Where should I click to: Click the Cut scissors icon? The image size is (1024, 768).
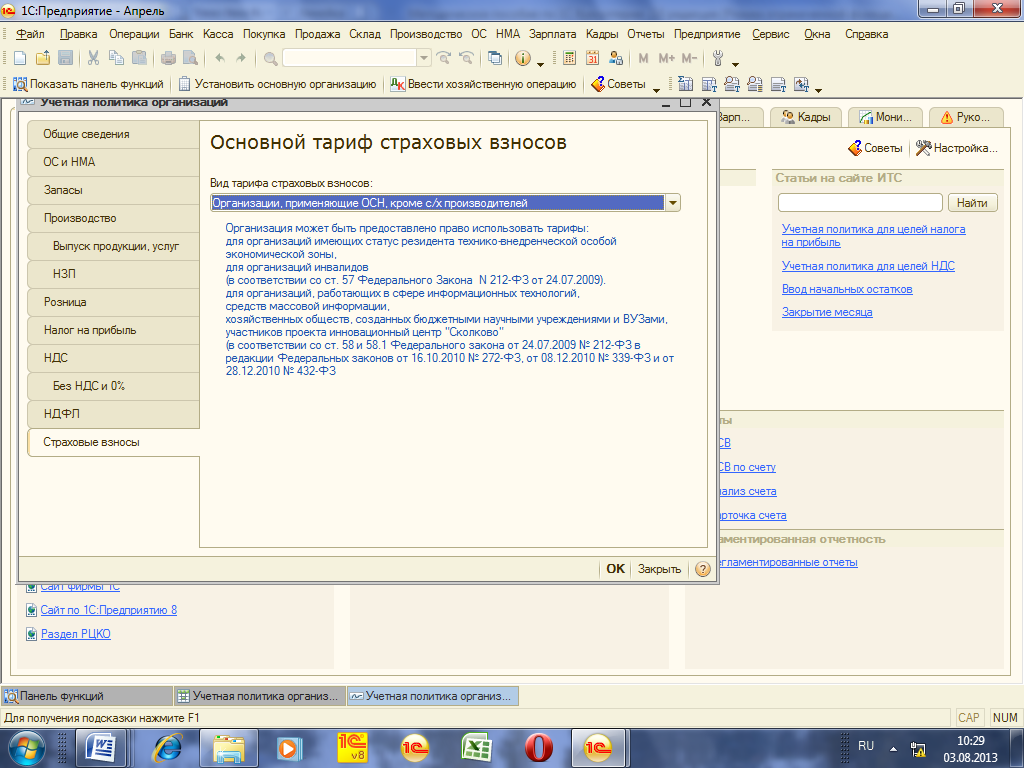(x=93, y=58)
